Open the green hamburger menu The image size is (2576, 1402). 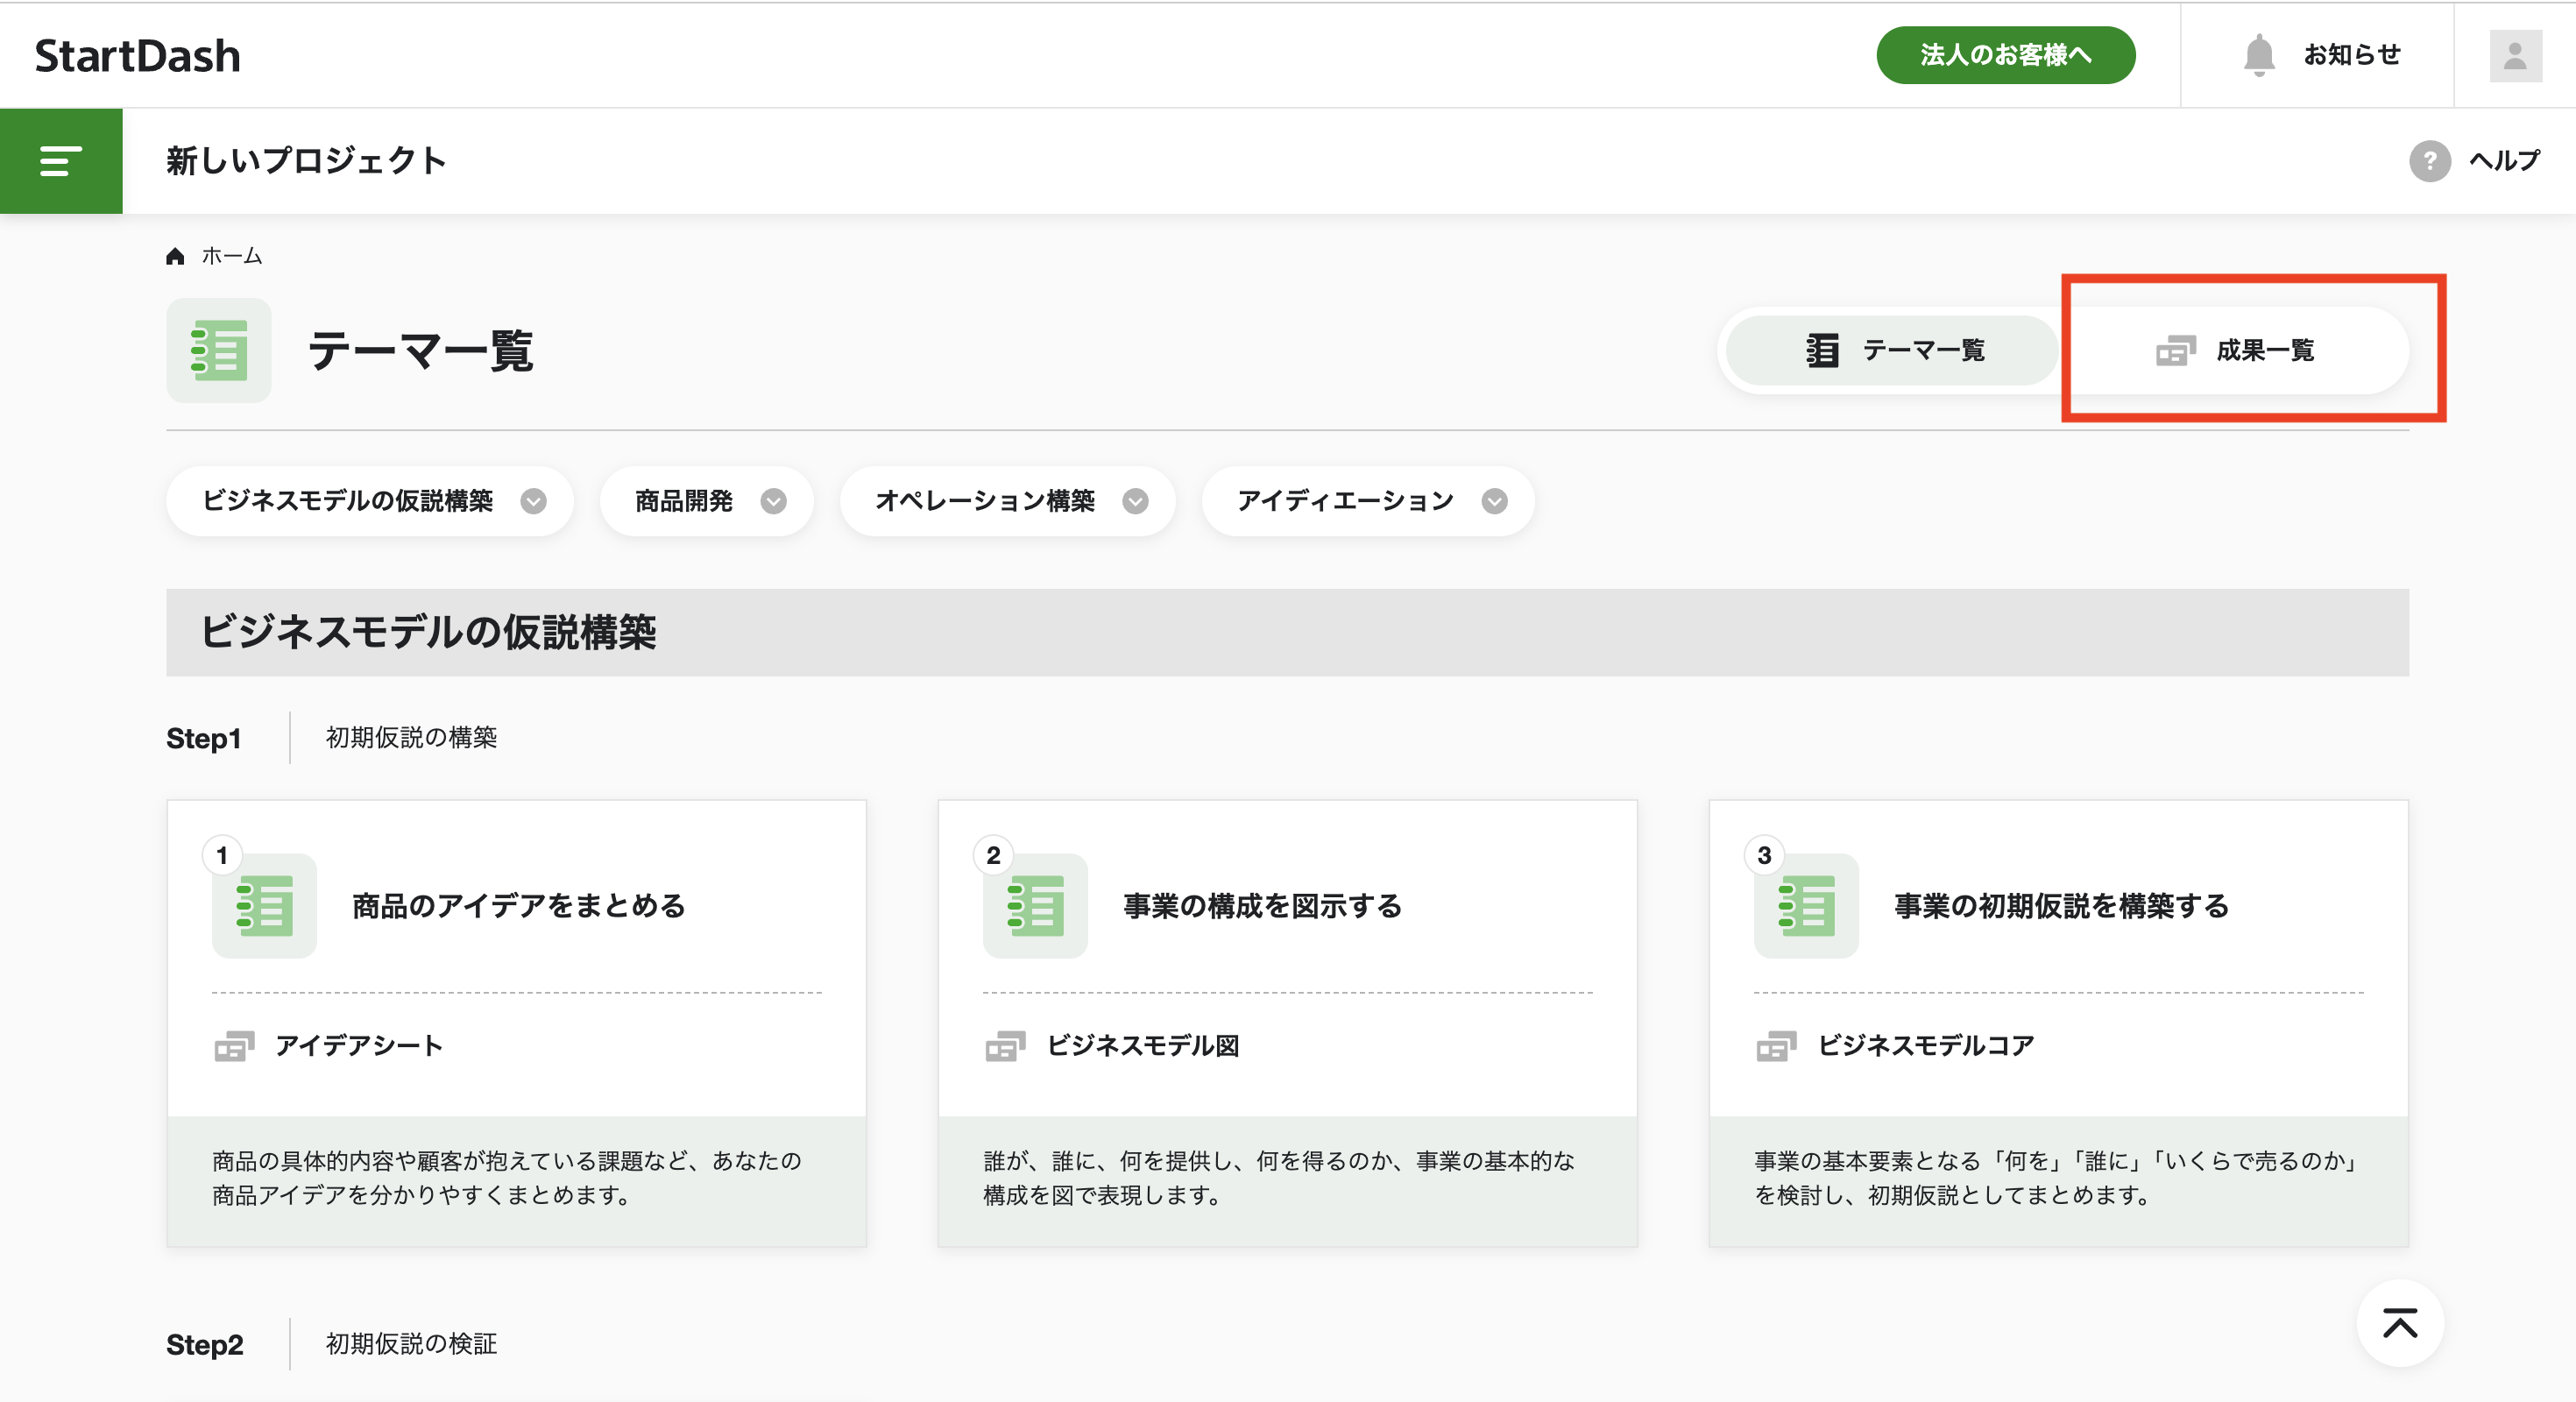tap(61, 160)
